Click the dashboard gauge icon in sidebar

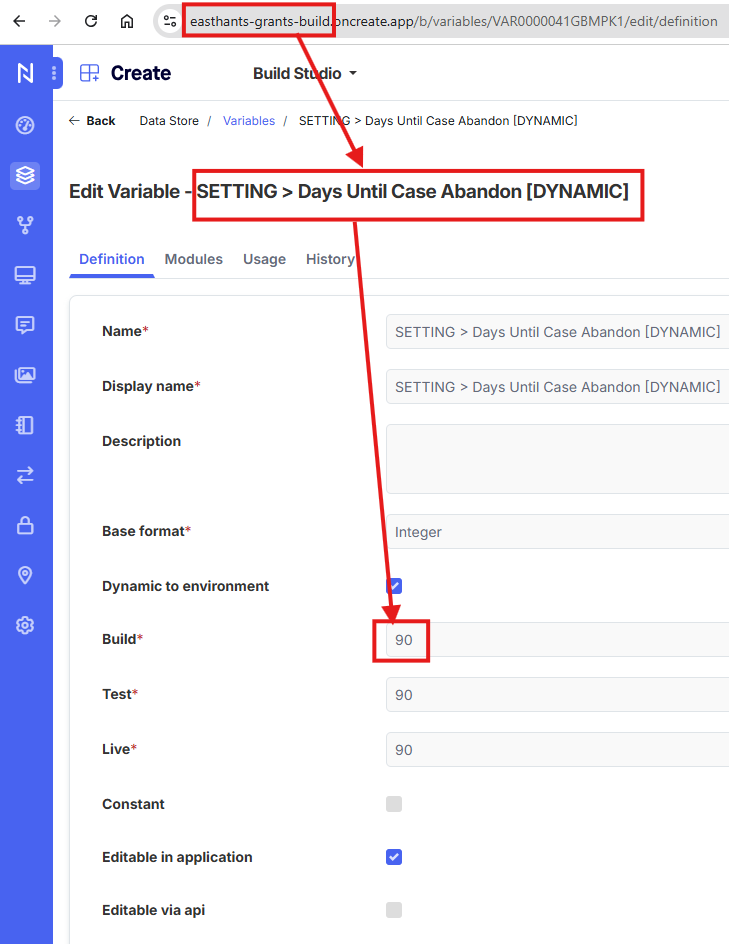26,125
